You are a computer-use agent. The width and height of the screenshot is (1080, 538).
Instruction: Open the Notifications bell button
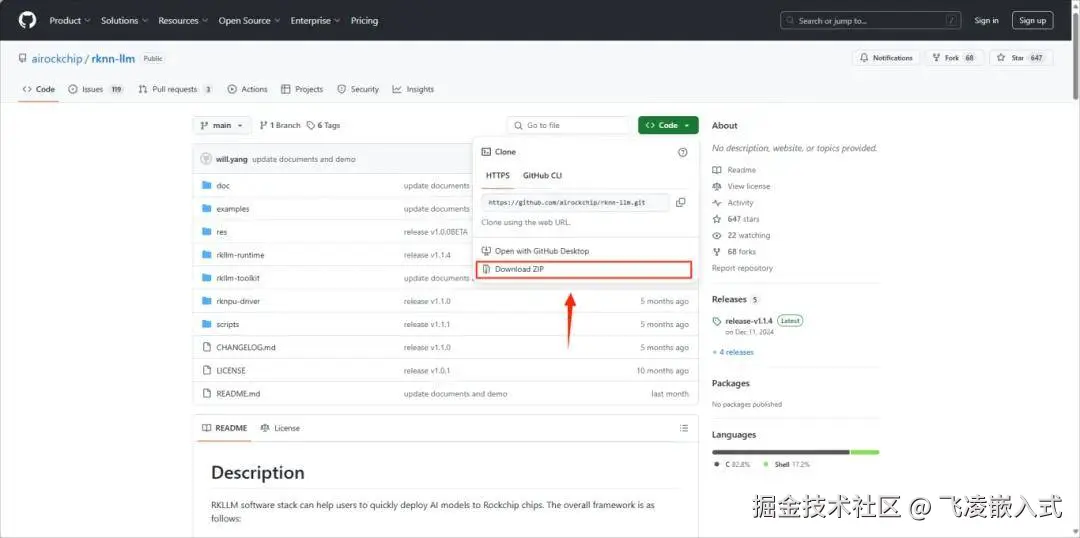click(x=886, y=58)
